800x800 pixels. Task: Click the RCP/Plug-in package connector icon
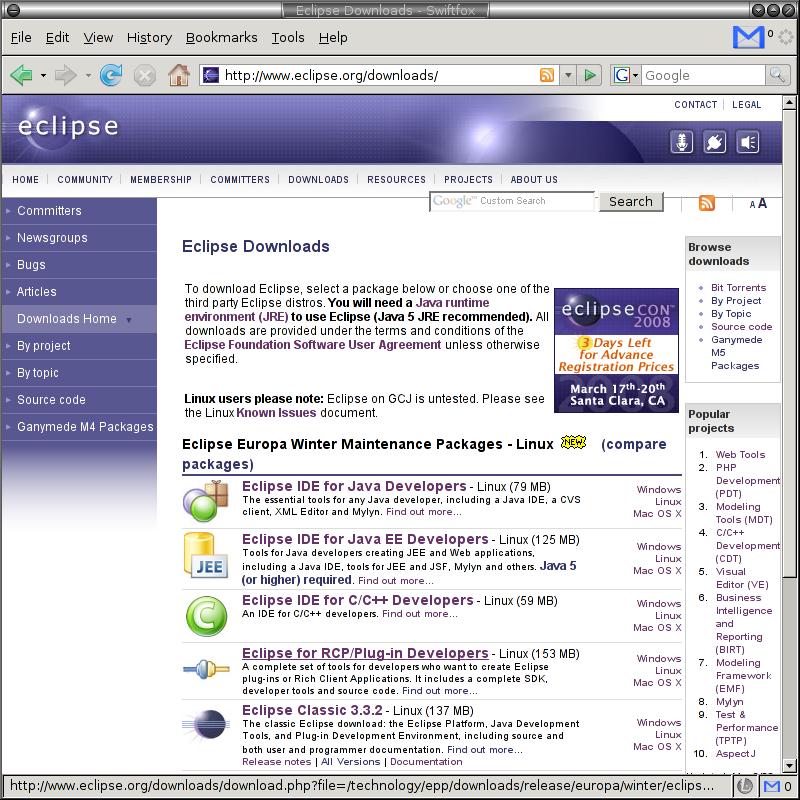(206, 669)
